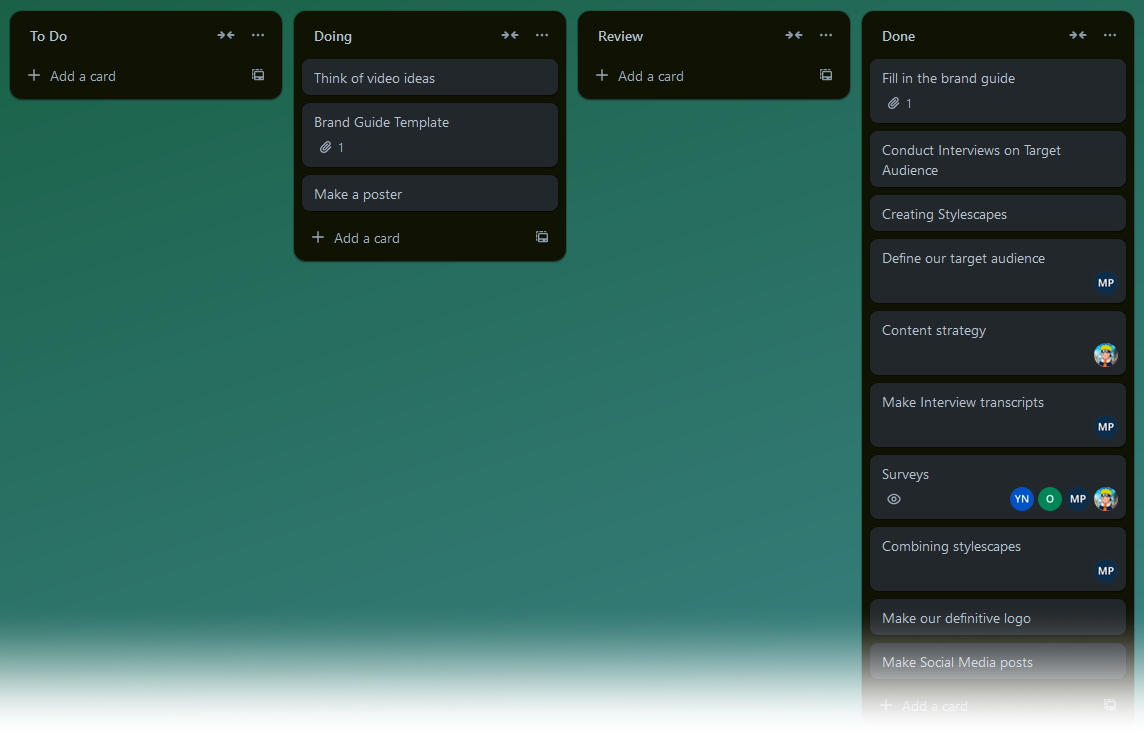1144x739 pixels.
Task: Click the MP avatar on Define our target audience
Action: [1105, 283]
